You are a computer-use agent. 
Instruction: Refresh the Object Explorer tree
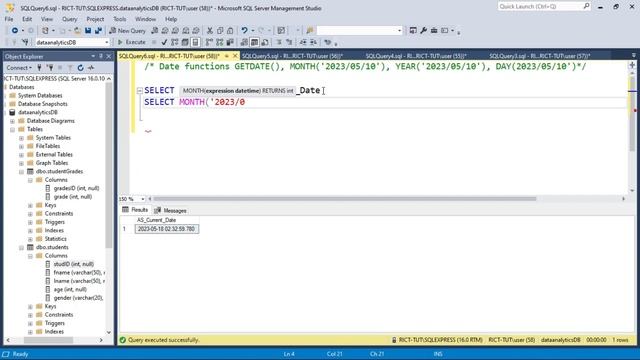80,68
